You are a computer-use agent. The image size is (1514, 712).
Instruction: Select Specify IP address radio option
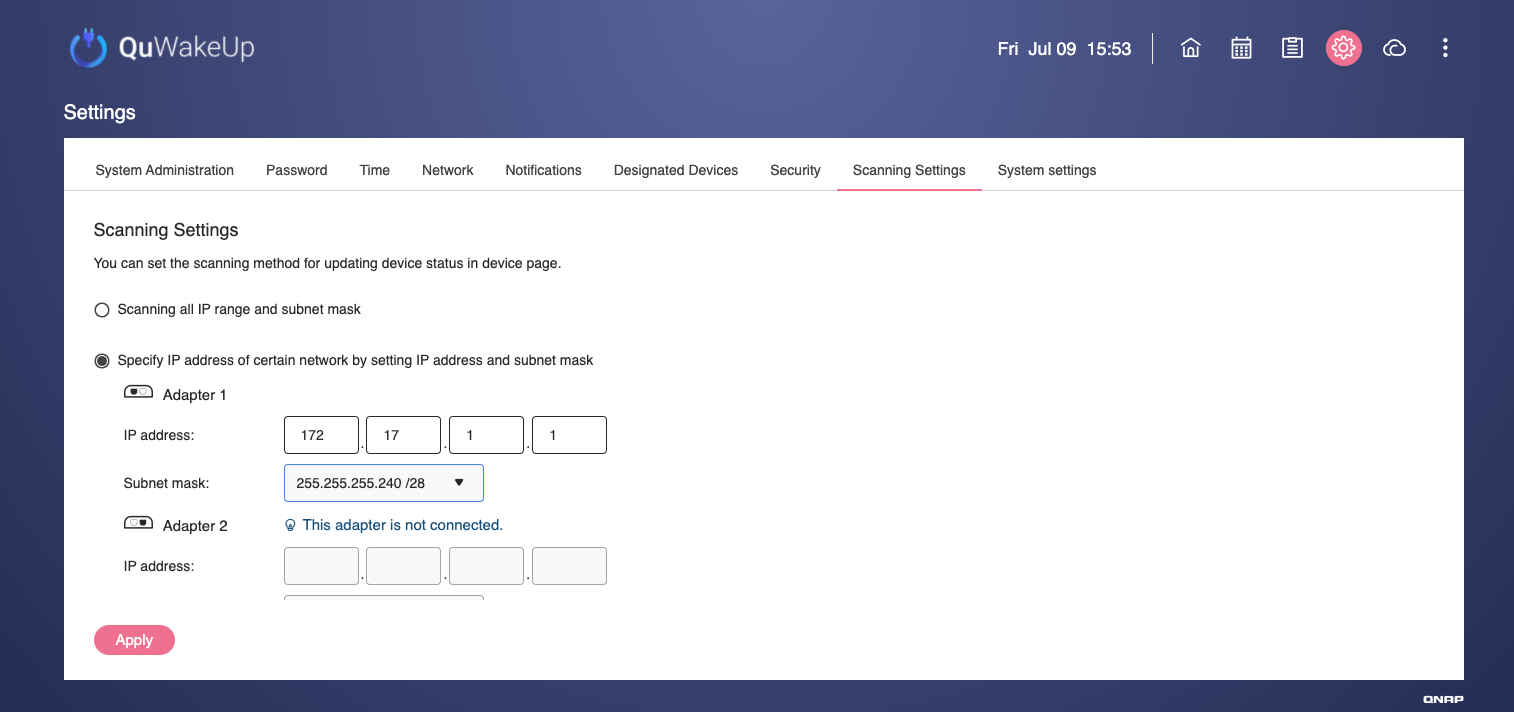click(x=101, y=360)
